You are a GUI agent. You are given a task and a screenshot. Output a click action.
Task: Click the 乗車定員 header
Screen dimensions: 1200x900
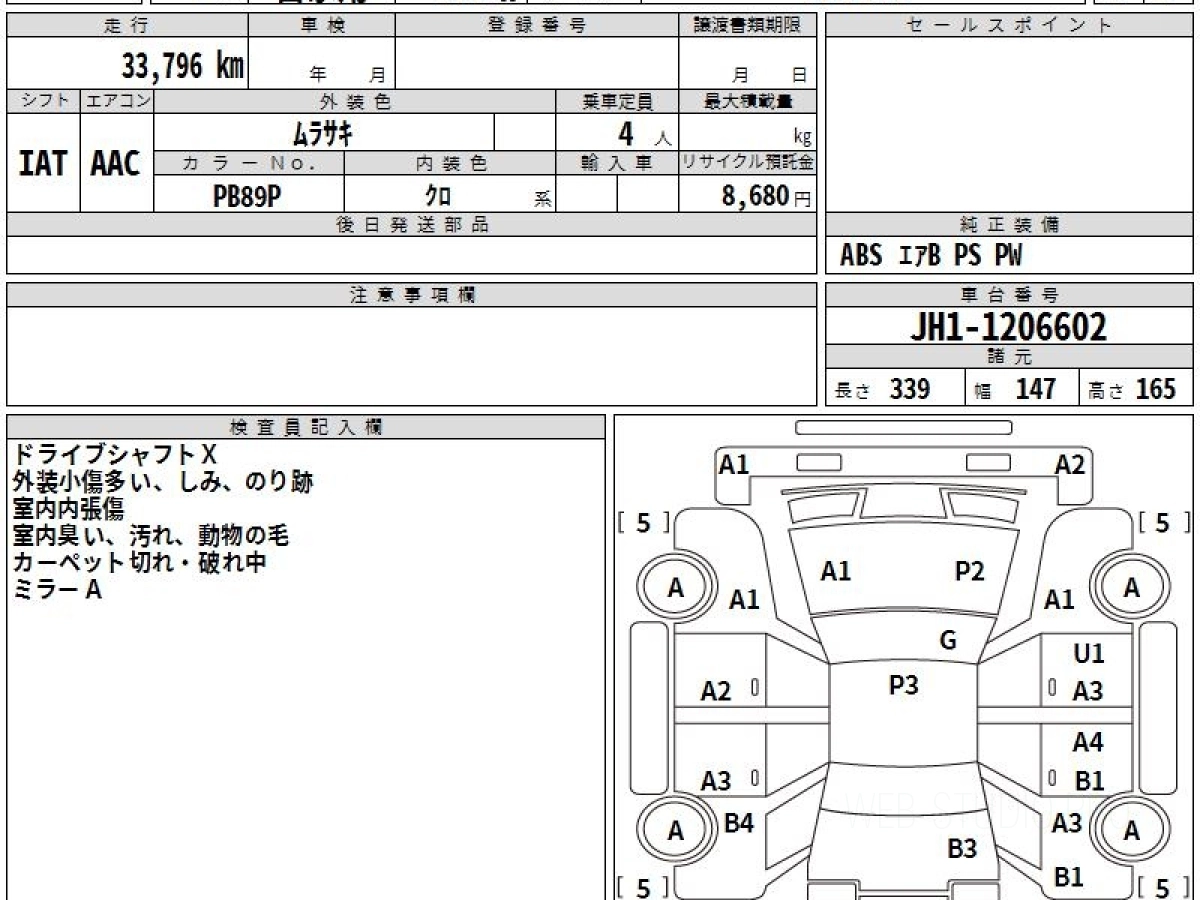point(617,101)
